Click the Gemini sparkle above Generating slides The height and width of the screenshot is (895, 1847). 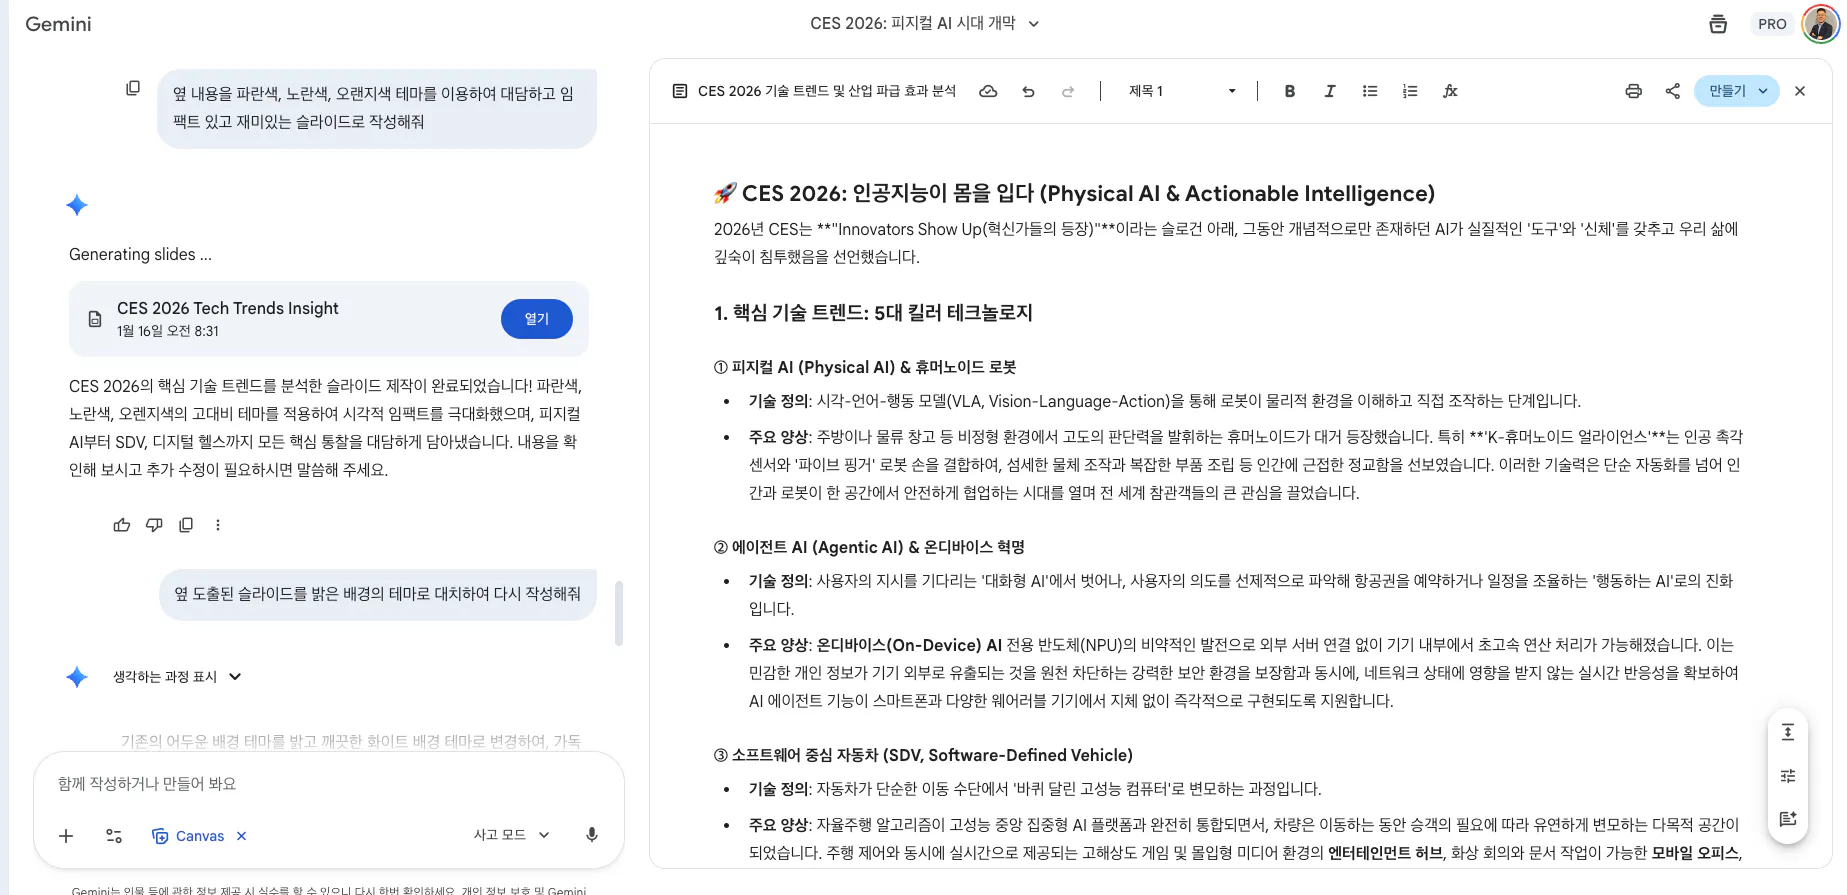[x=77, y=206]
